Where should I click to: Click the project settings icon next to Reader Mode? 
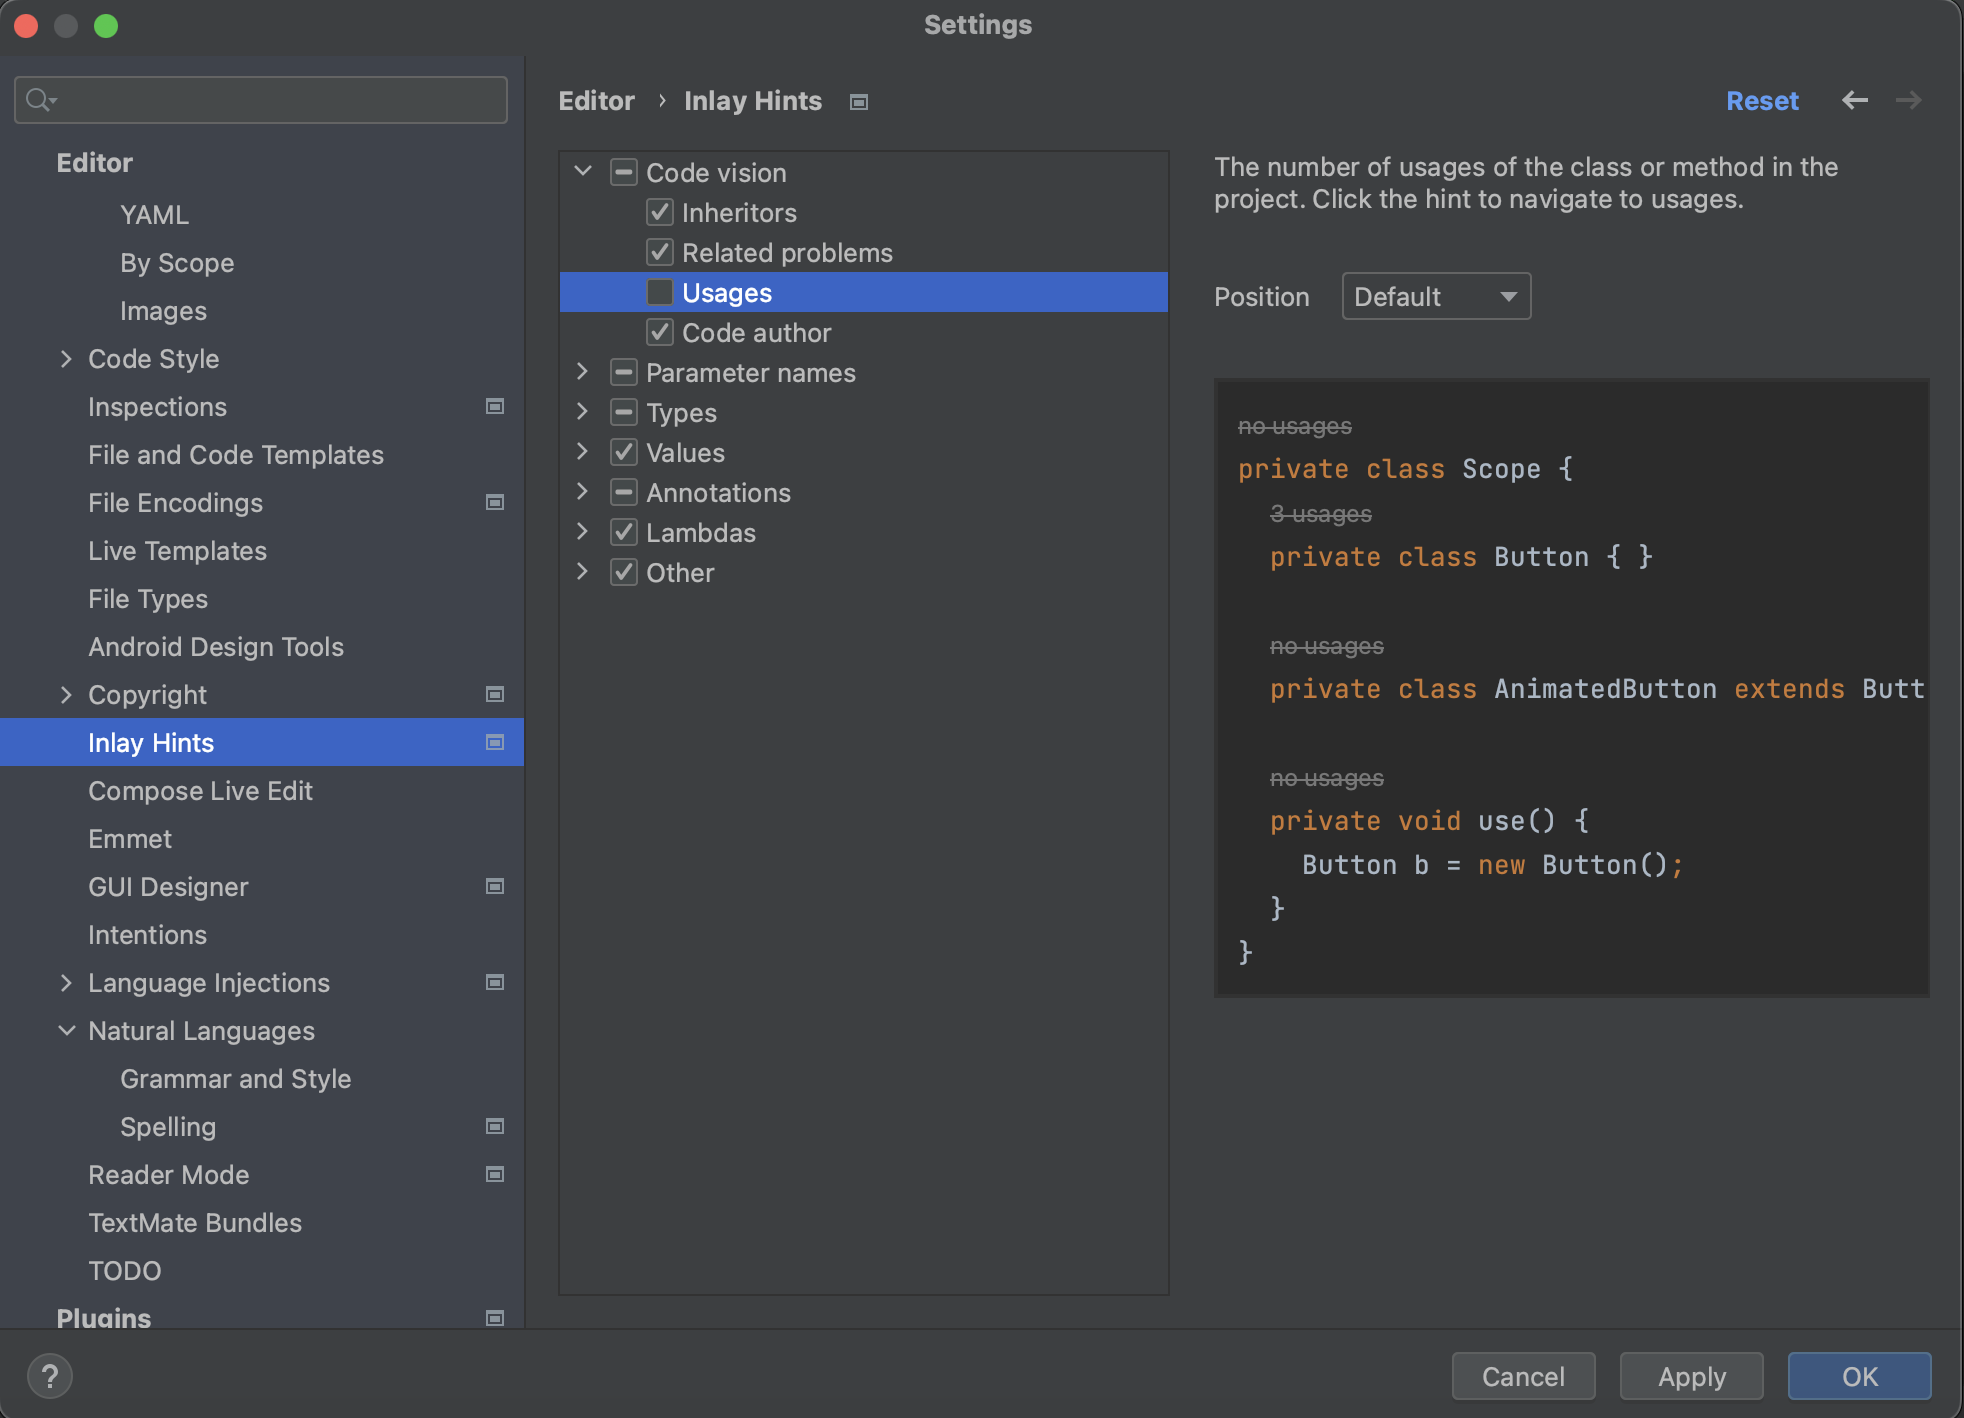494,1174
